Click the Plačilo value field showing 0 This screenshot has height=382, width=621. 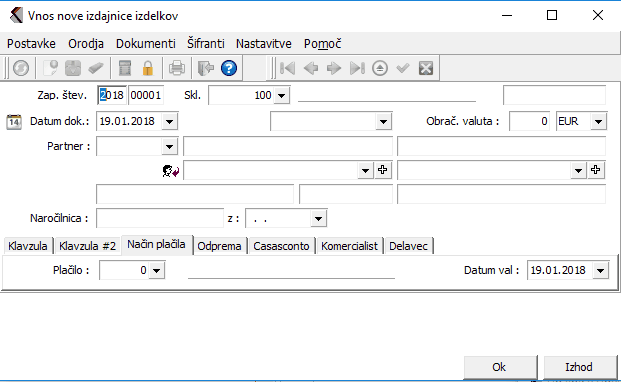[x=124, y=270]
